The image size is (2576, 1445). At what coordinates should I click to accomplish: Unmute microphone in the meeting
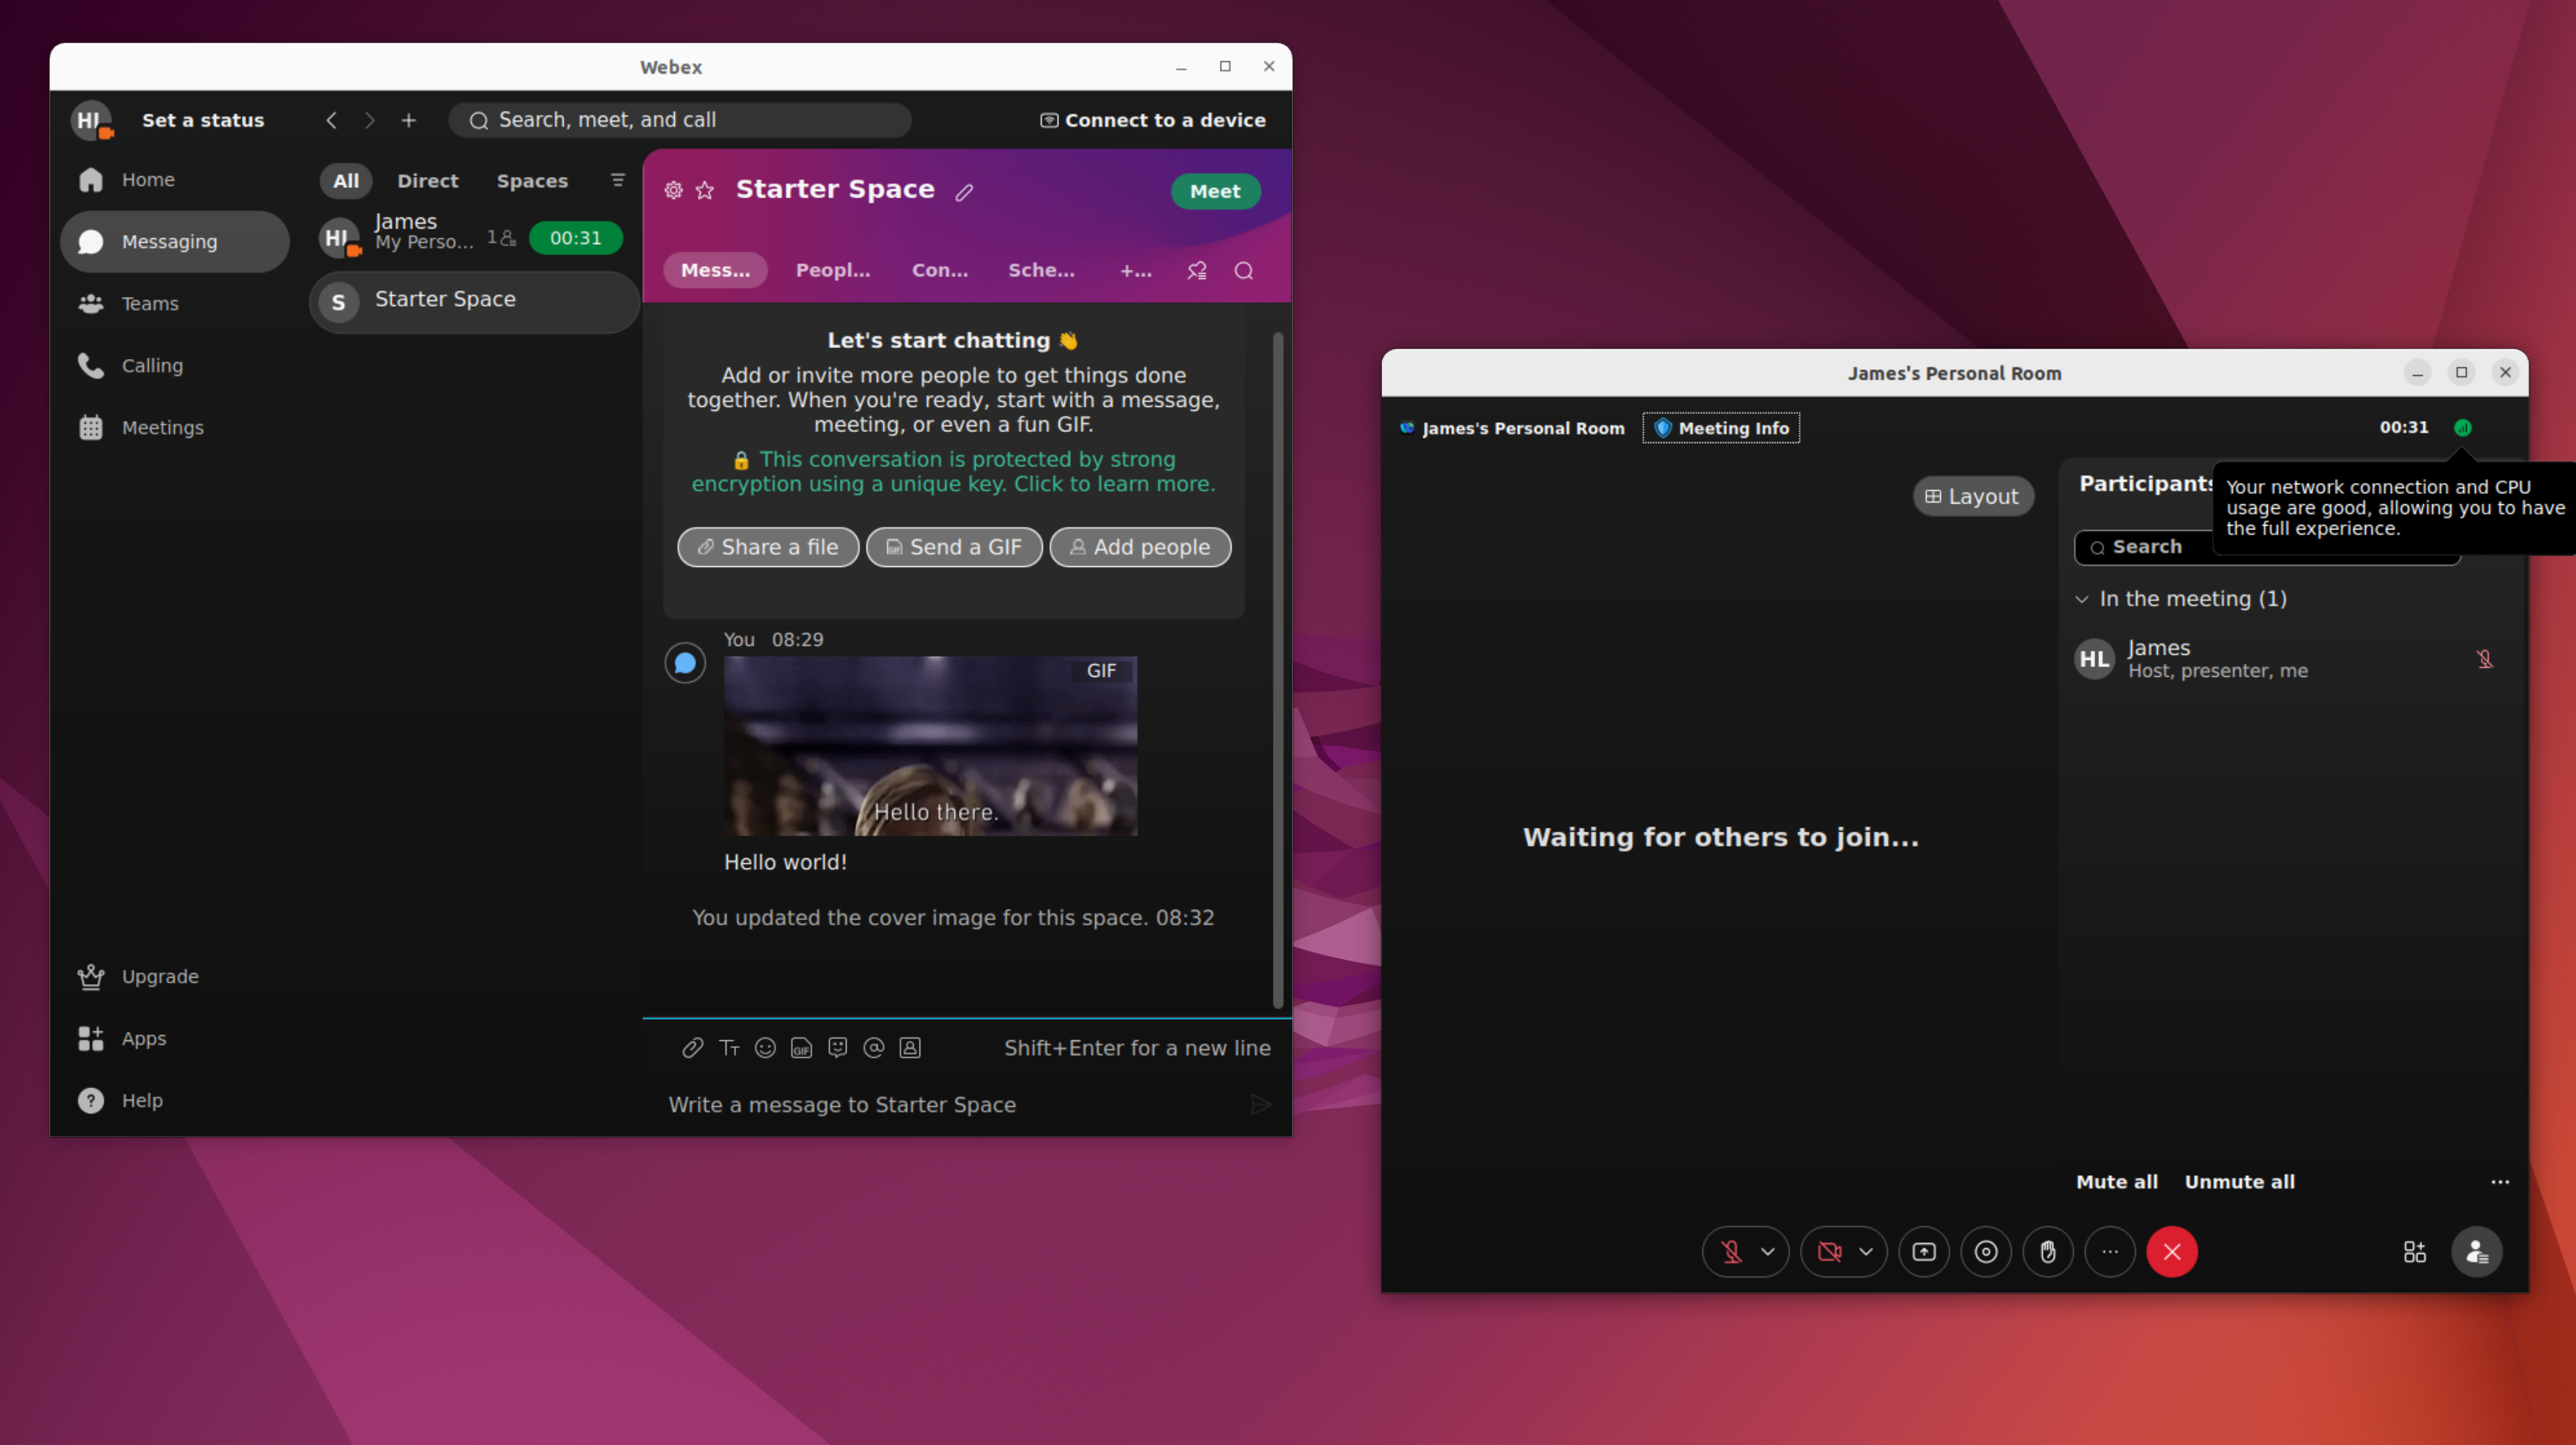pos(1732,1252)
